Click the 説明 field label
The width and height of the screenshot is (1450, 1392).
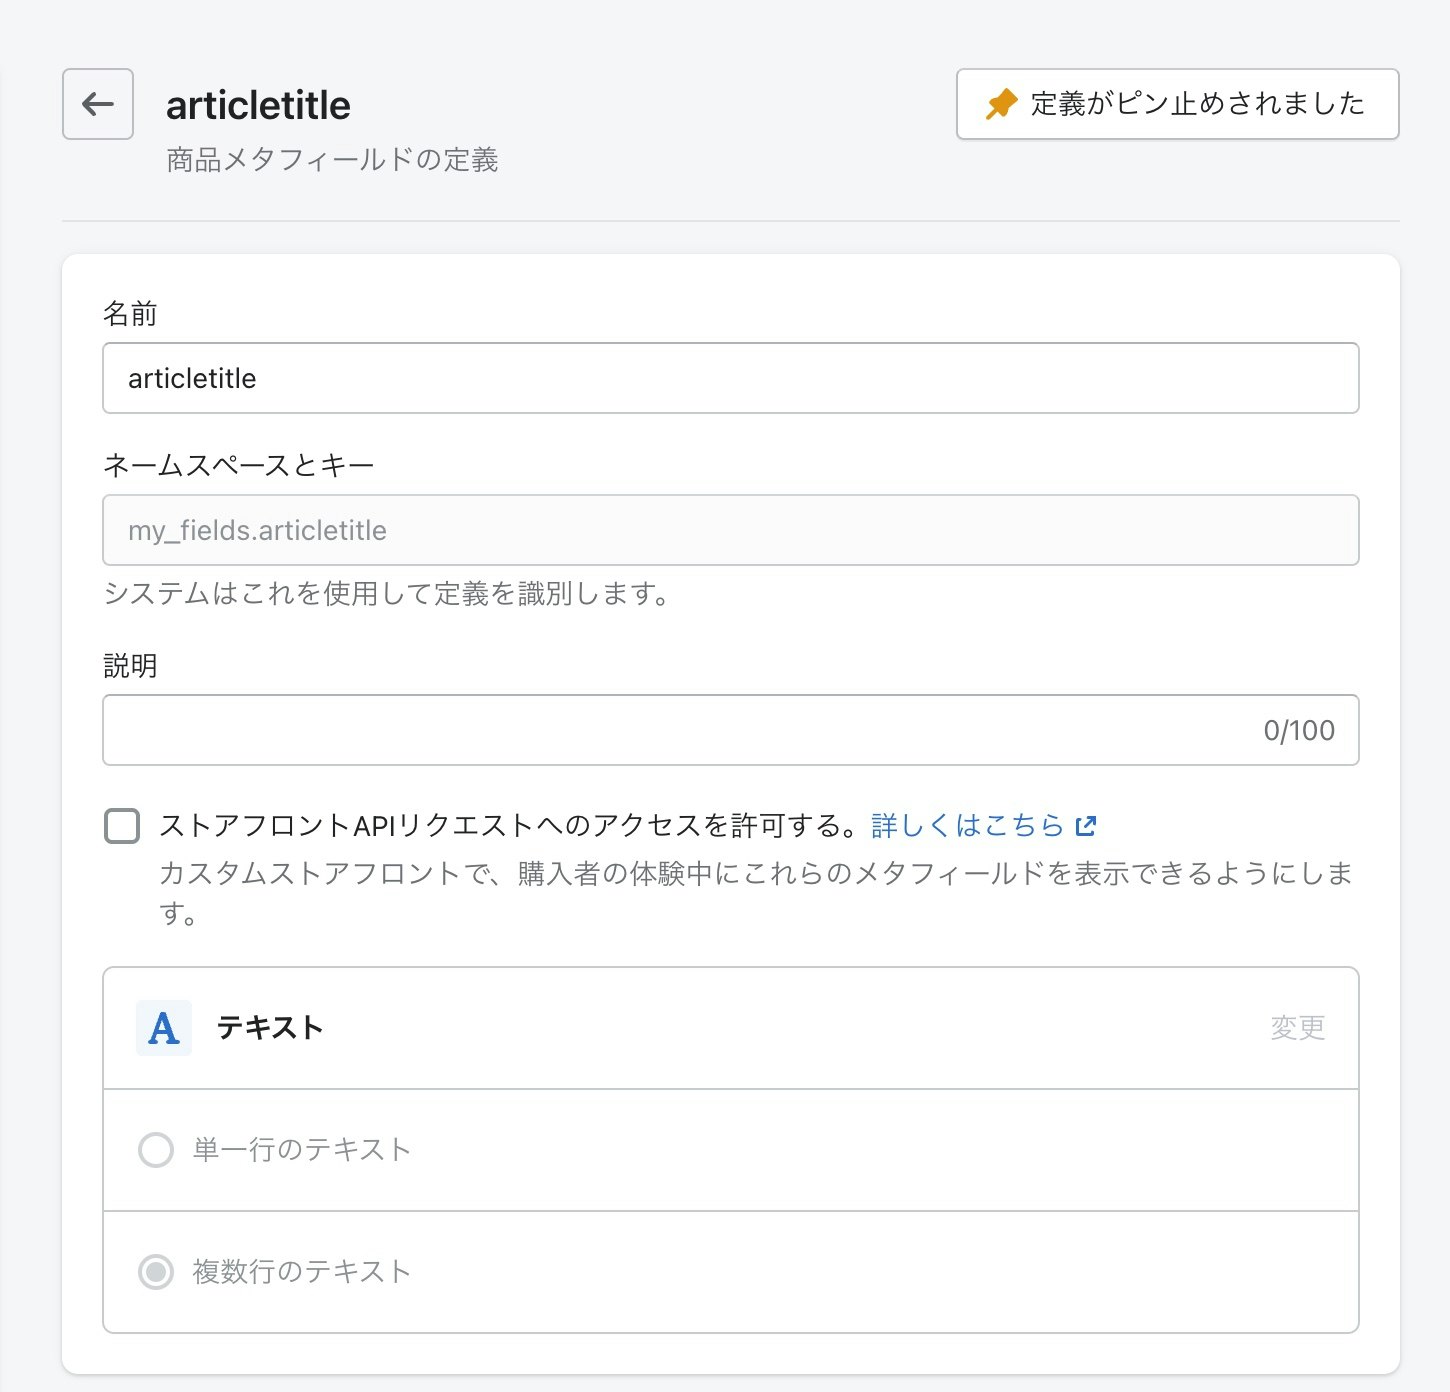click(129, 664)
